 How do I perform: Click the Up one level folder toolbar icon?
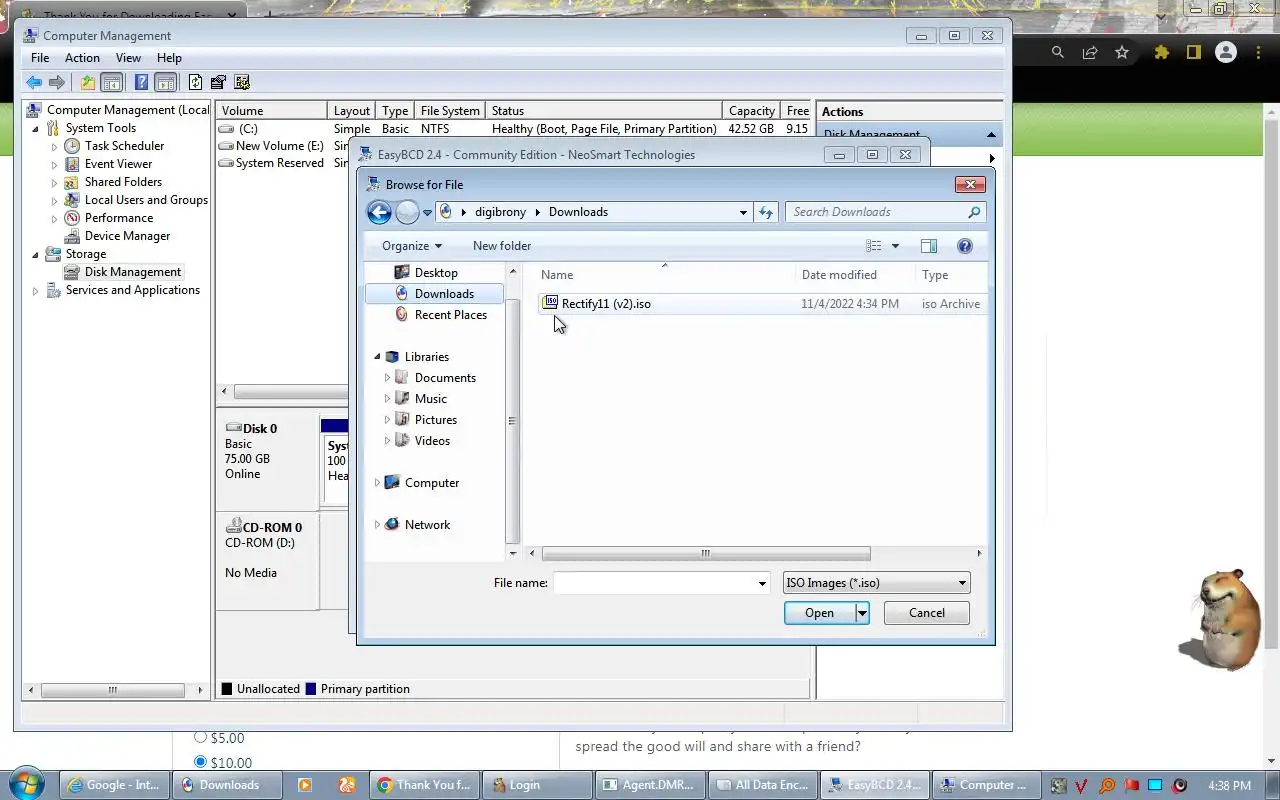click(88, 83)
